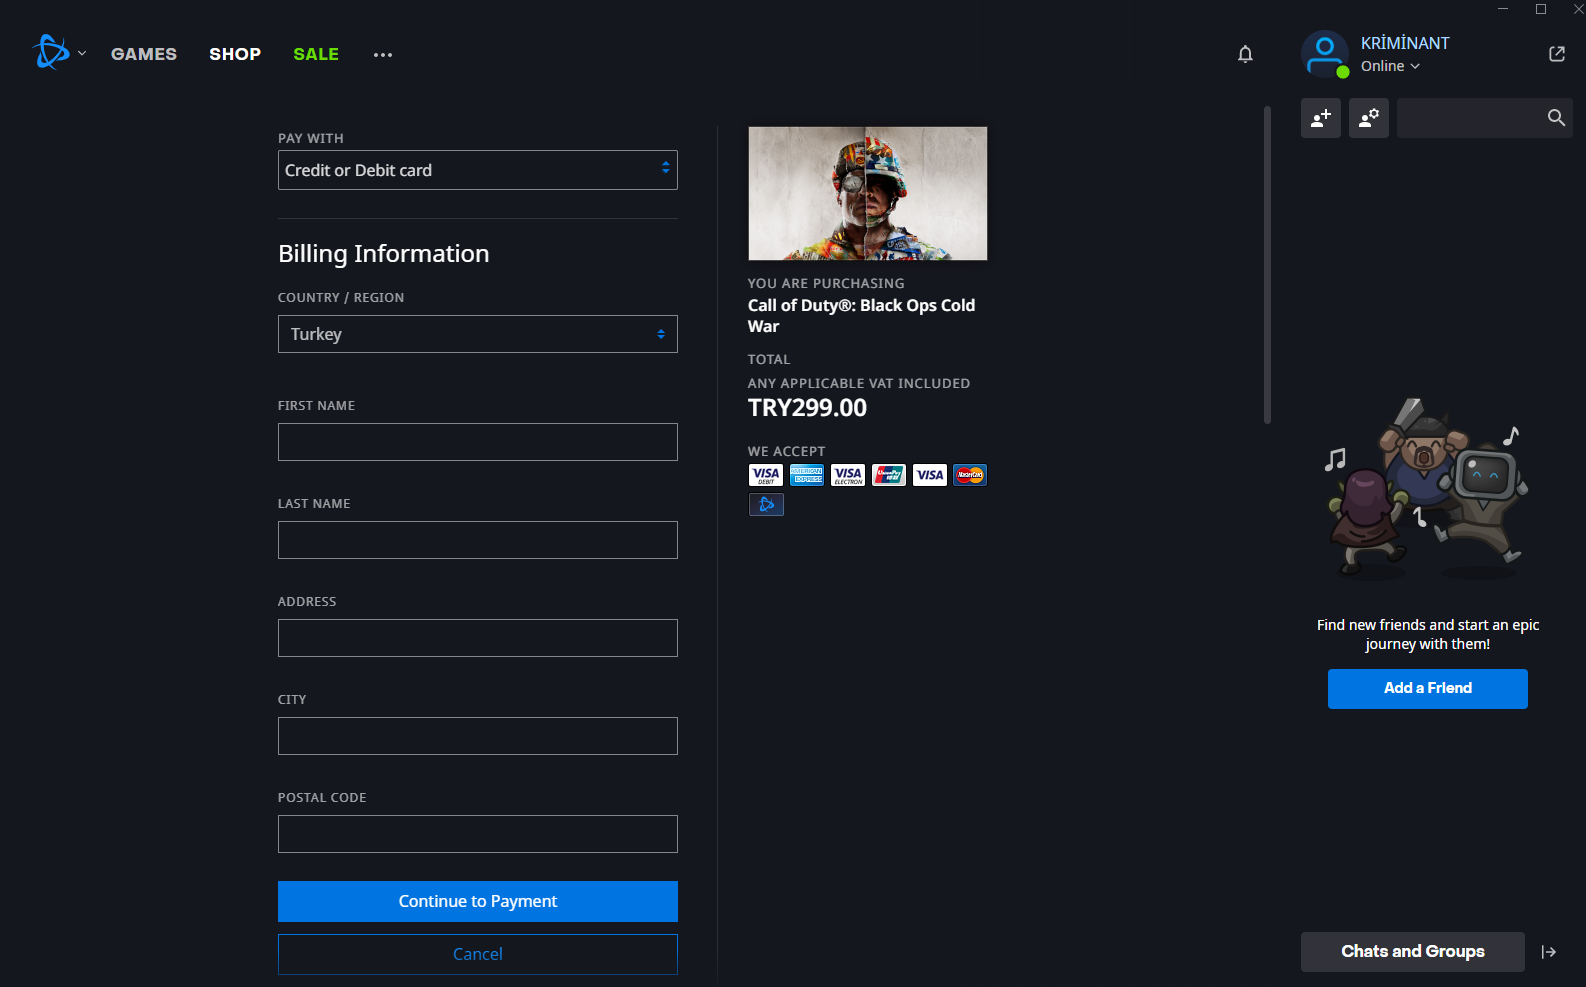1586x987 pixels.
Task: Pop out the friends list window
Action: click(x=1557, y=54)
